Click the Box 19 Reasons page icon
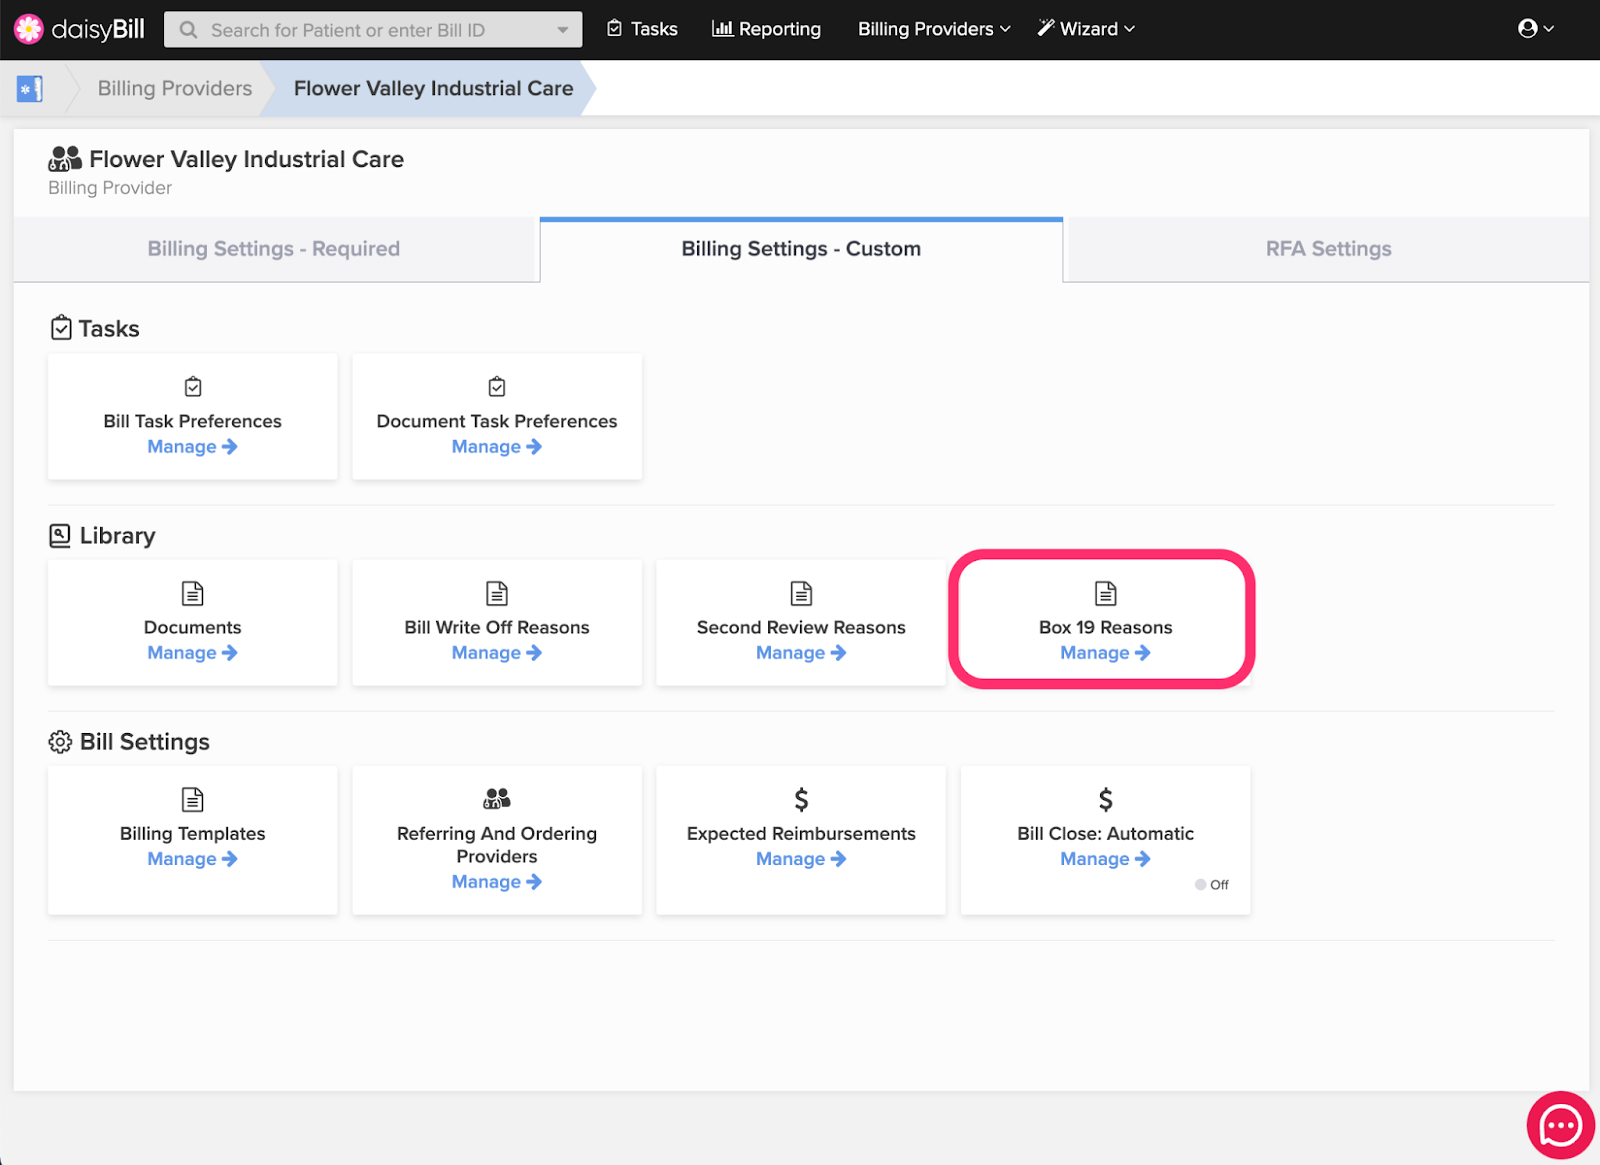 [1105, 594]
